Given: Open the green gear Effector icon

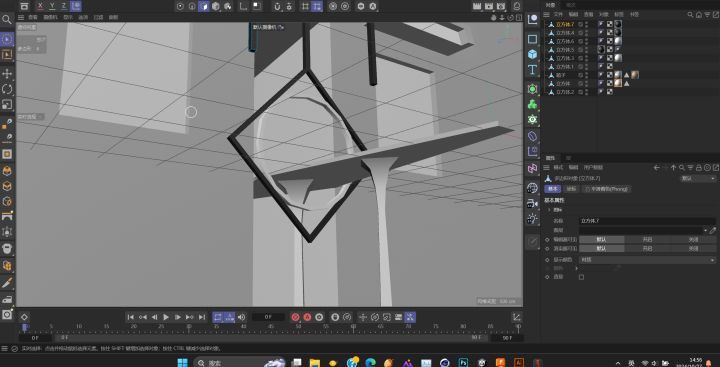Looking at the screenshot, I should [x=532, y=119].
